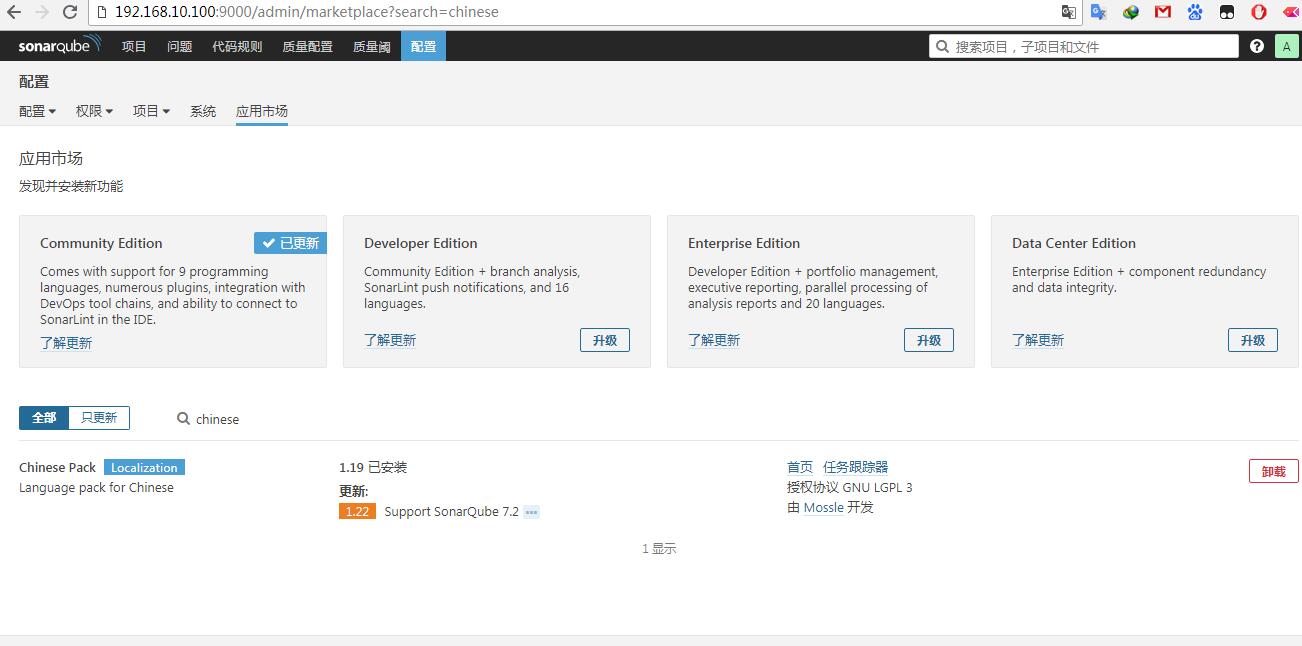
Task: Switch to the 系统 tab
Action: coord(203,111)
